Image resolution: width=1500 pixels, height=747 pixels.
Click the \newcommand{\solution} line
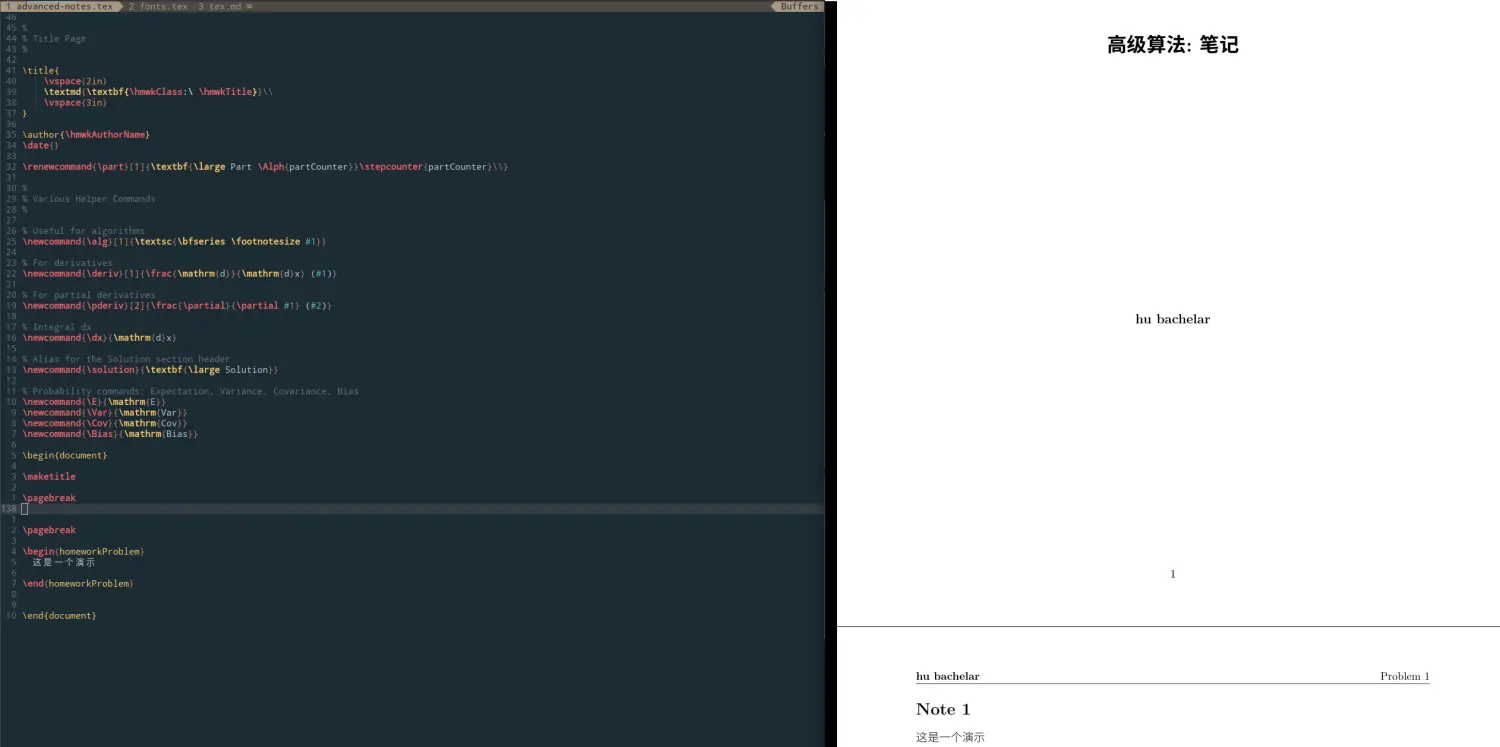coord(150,369)
